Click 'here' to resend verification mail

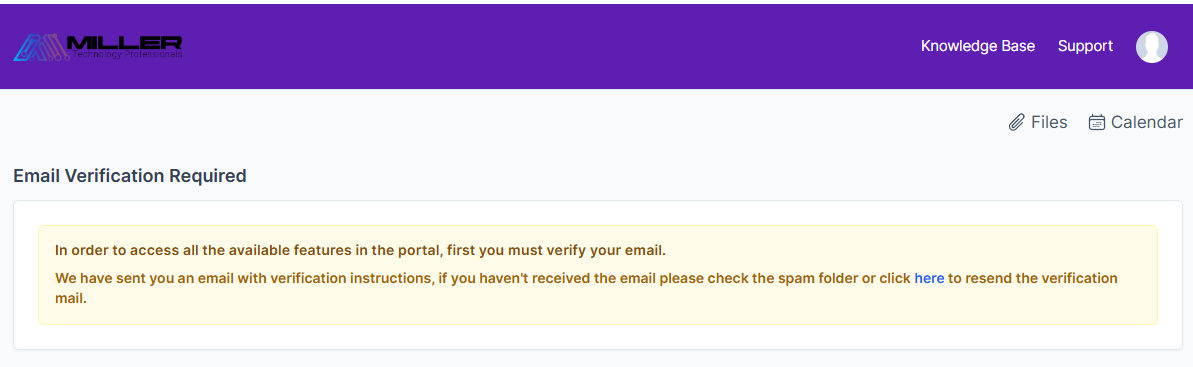[x=929, y=278]
